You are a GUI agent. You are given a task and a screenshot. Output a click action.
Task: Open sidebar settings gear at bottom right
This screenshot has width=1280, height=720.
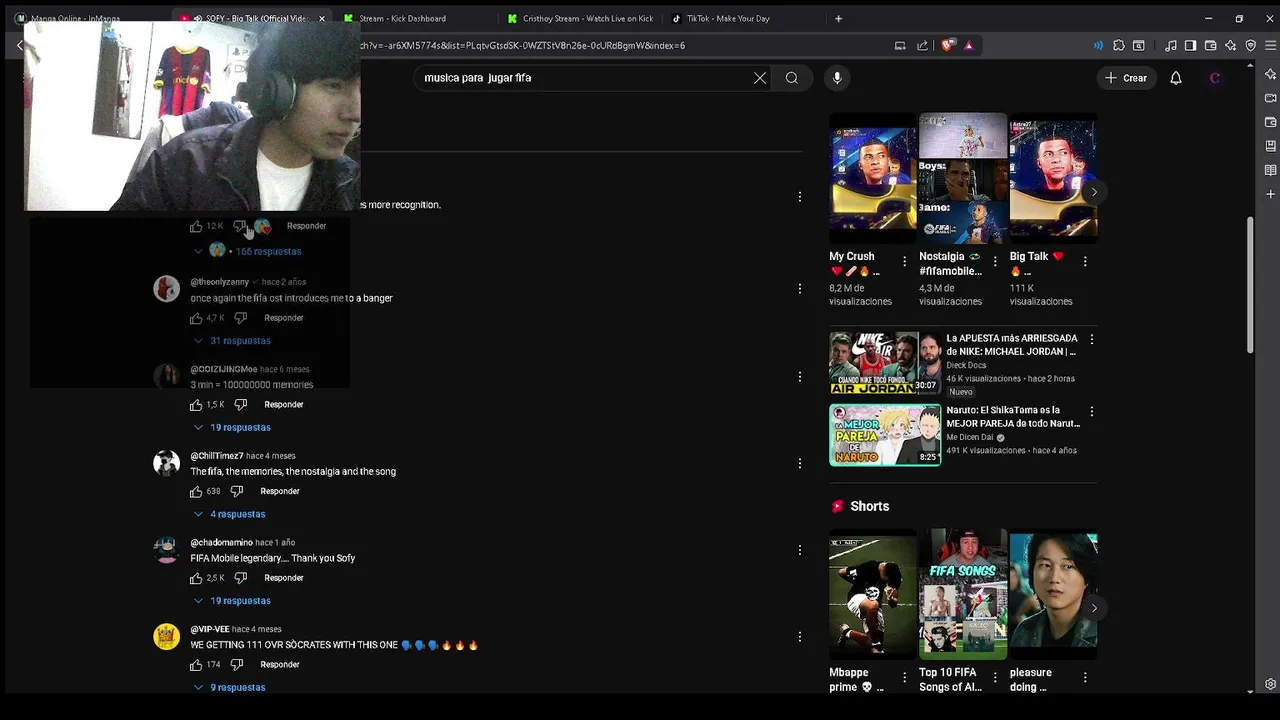pyautogui.click(x=1270, y=684)
